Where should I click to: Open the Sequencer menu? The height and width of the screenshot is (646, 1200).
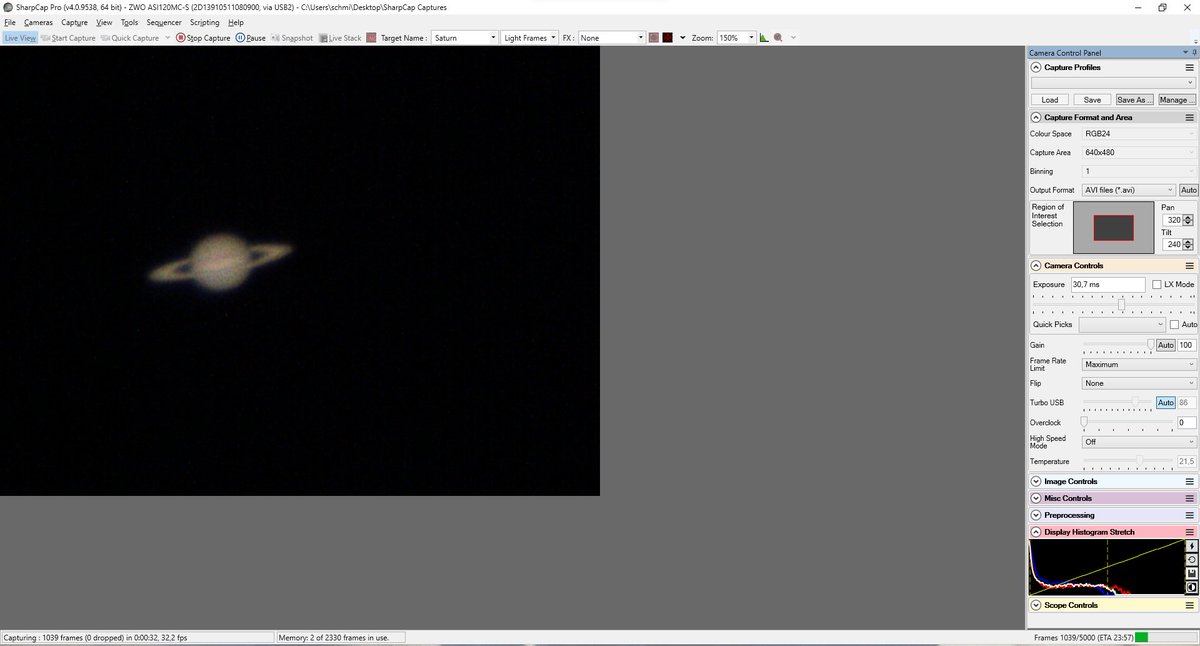point(164,22)
